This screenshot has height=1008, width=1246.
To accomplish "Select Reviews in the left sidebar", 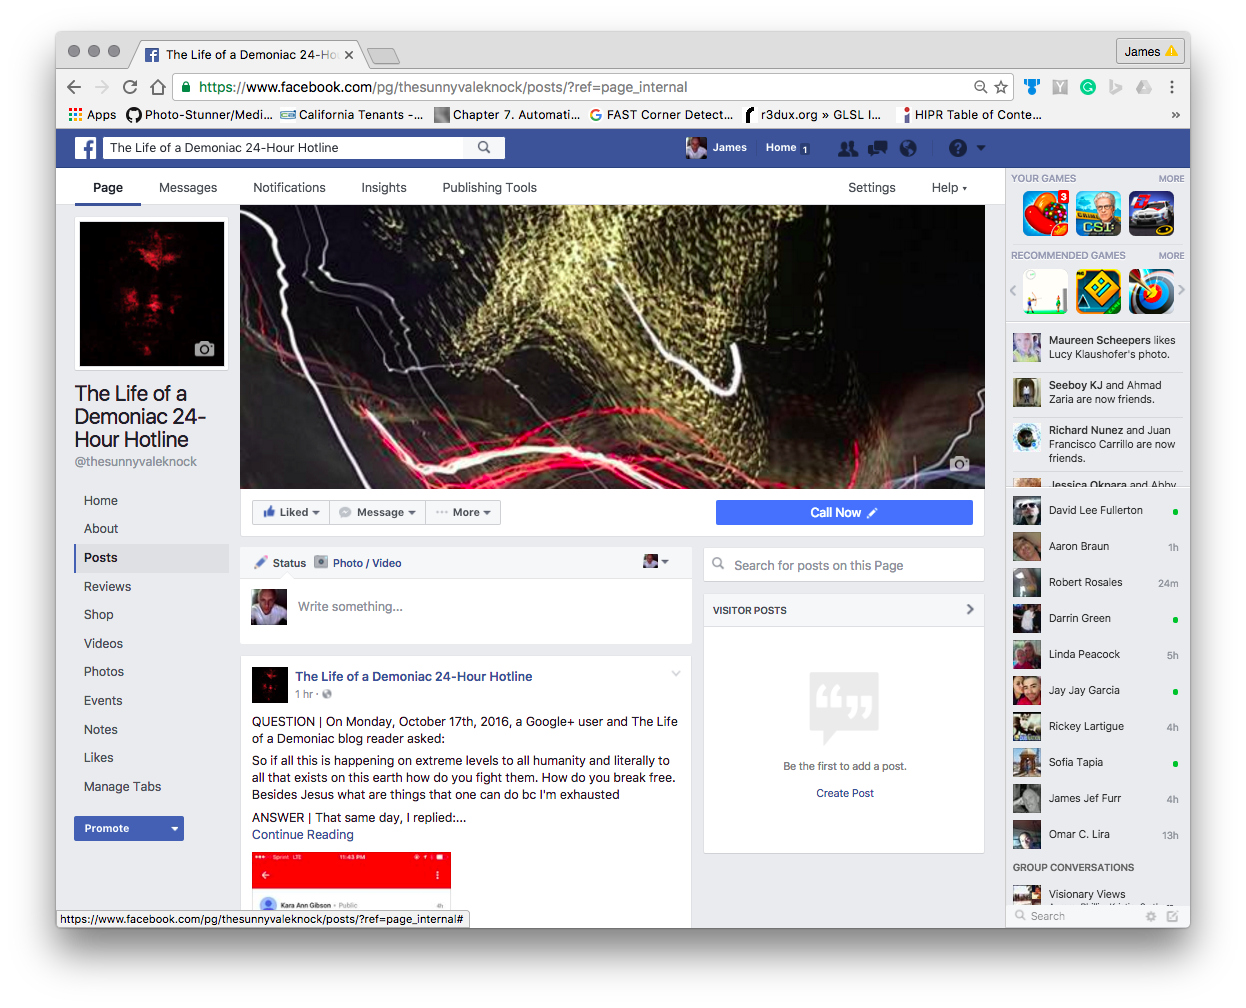I will tap(108, 587).
